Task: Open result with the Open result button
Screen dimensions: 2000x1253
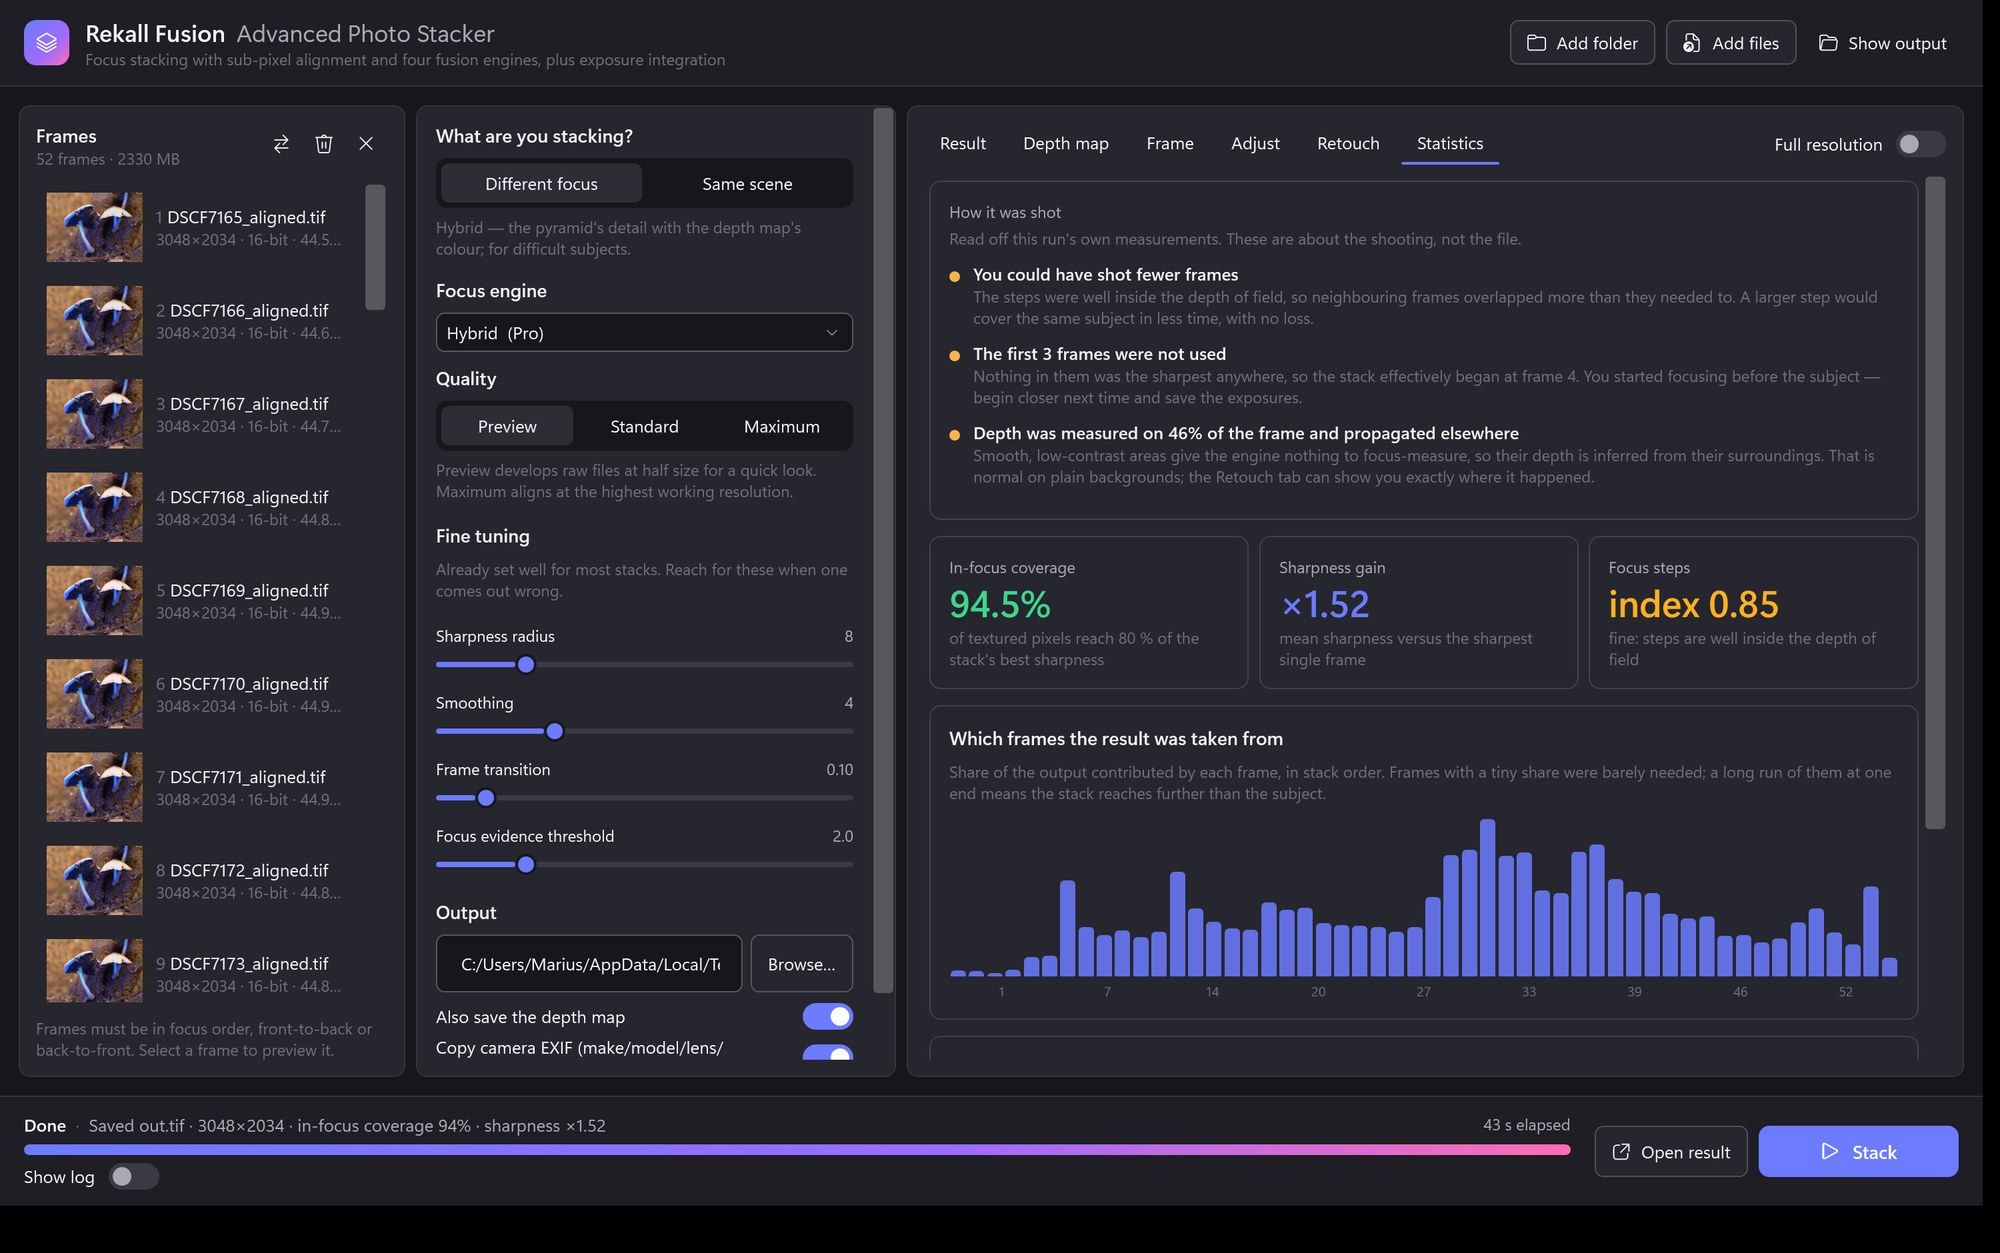Action: (1671, 1152)
